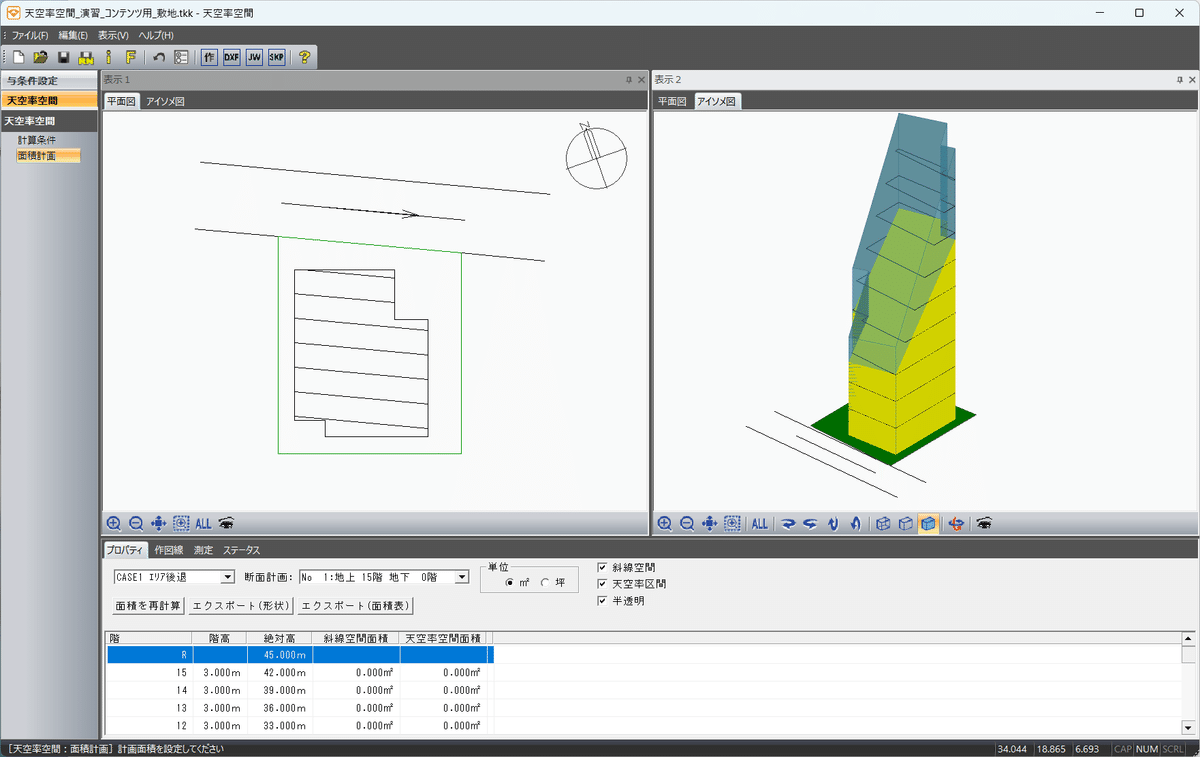Toggle the 斜線空間 checkbox
The height and width of the screenshot is (757, 1200).
click(602, 567)
